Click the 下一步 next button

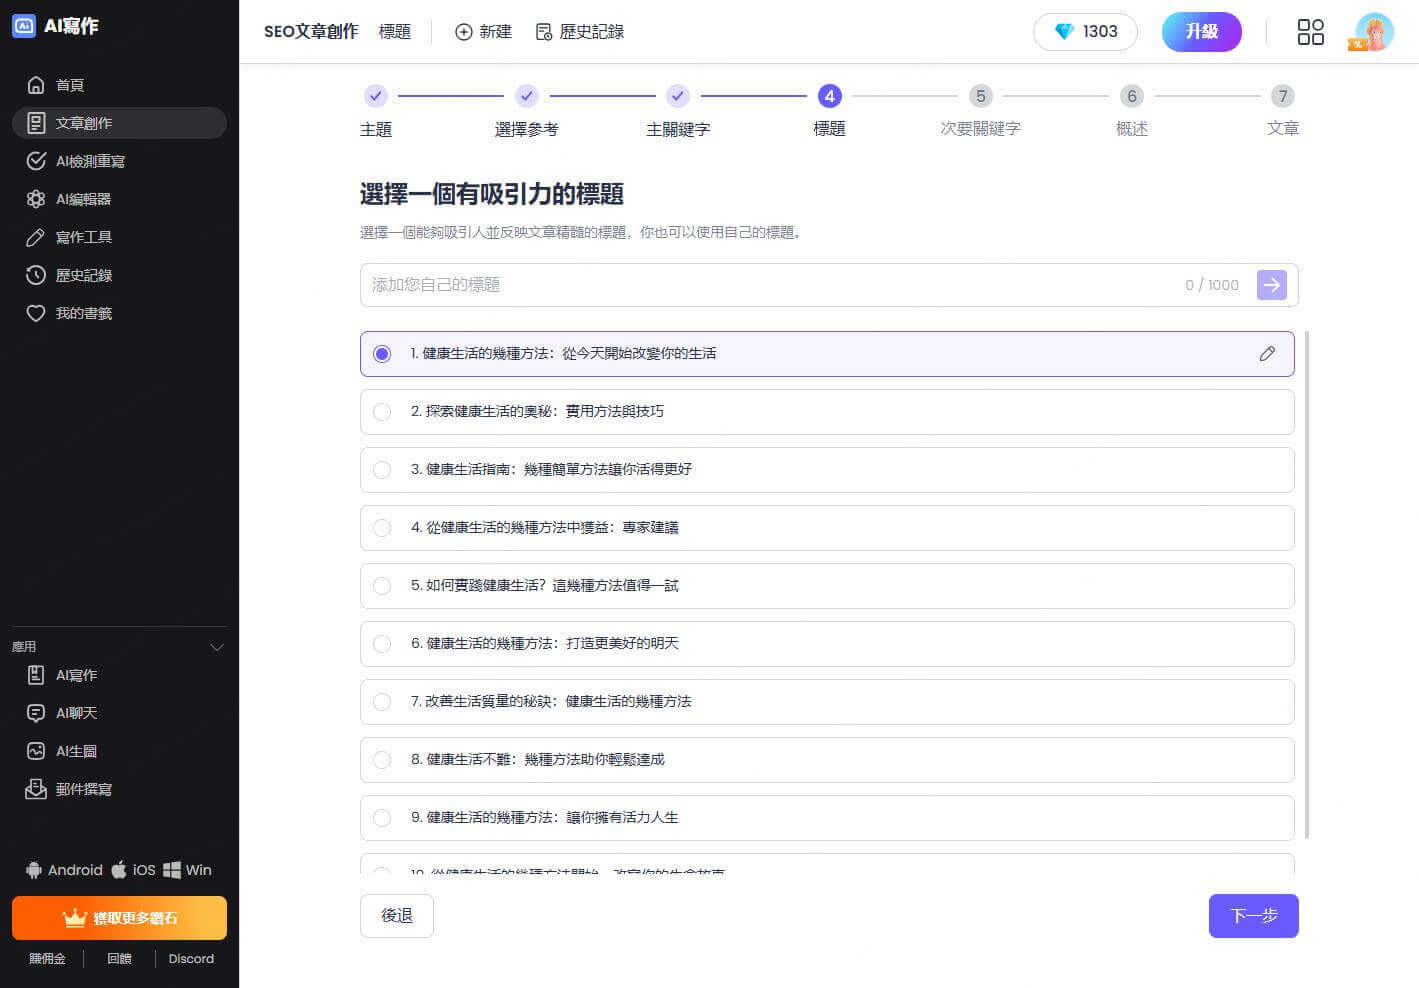pyautogui.click(x=1253, y=916)
